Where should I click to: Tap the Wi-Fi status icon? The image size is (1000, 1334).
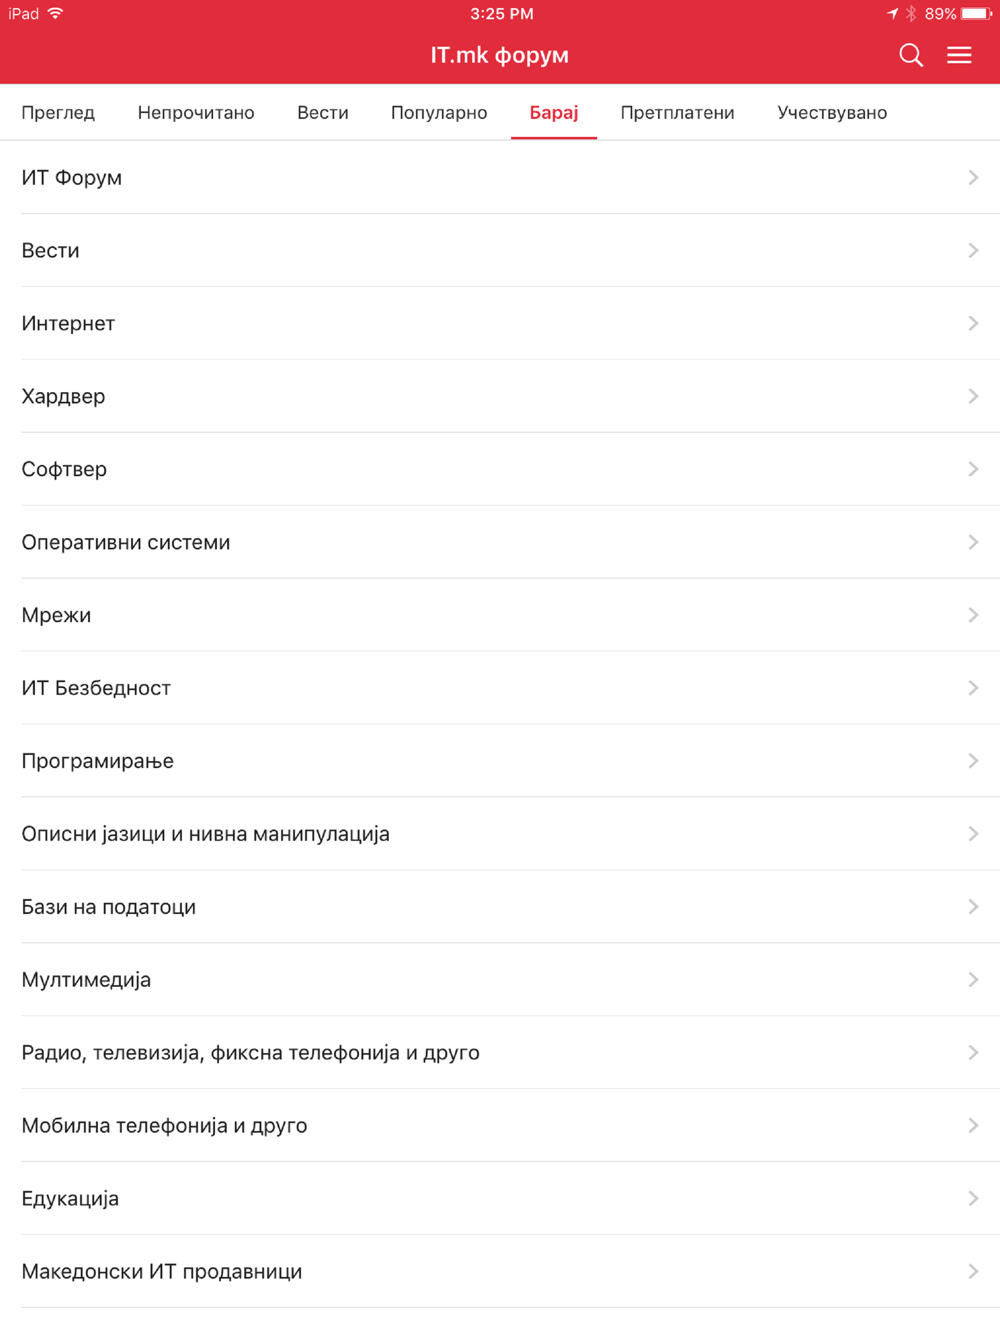[55, 13]
